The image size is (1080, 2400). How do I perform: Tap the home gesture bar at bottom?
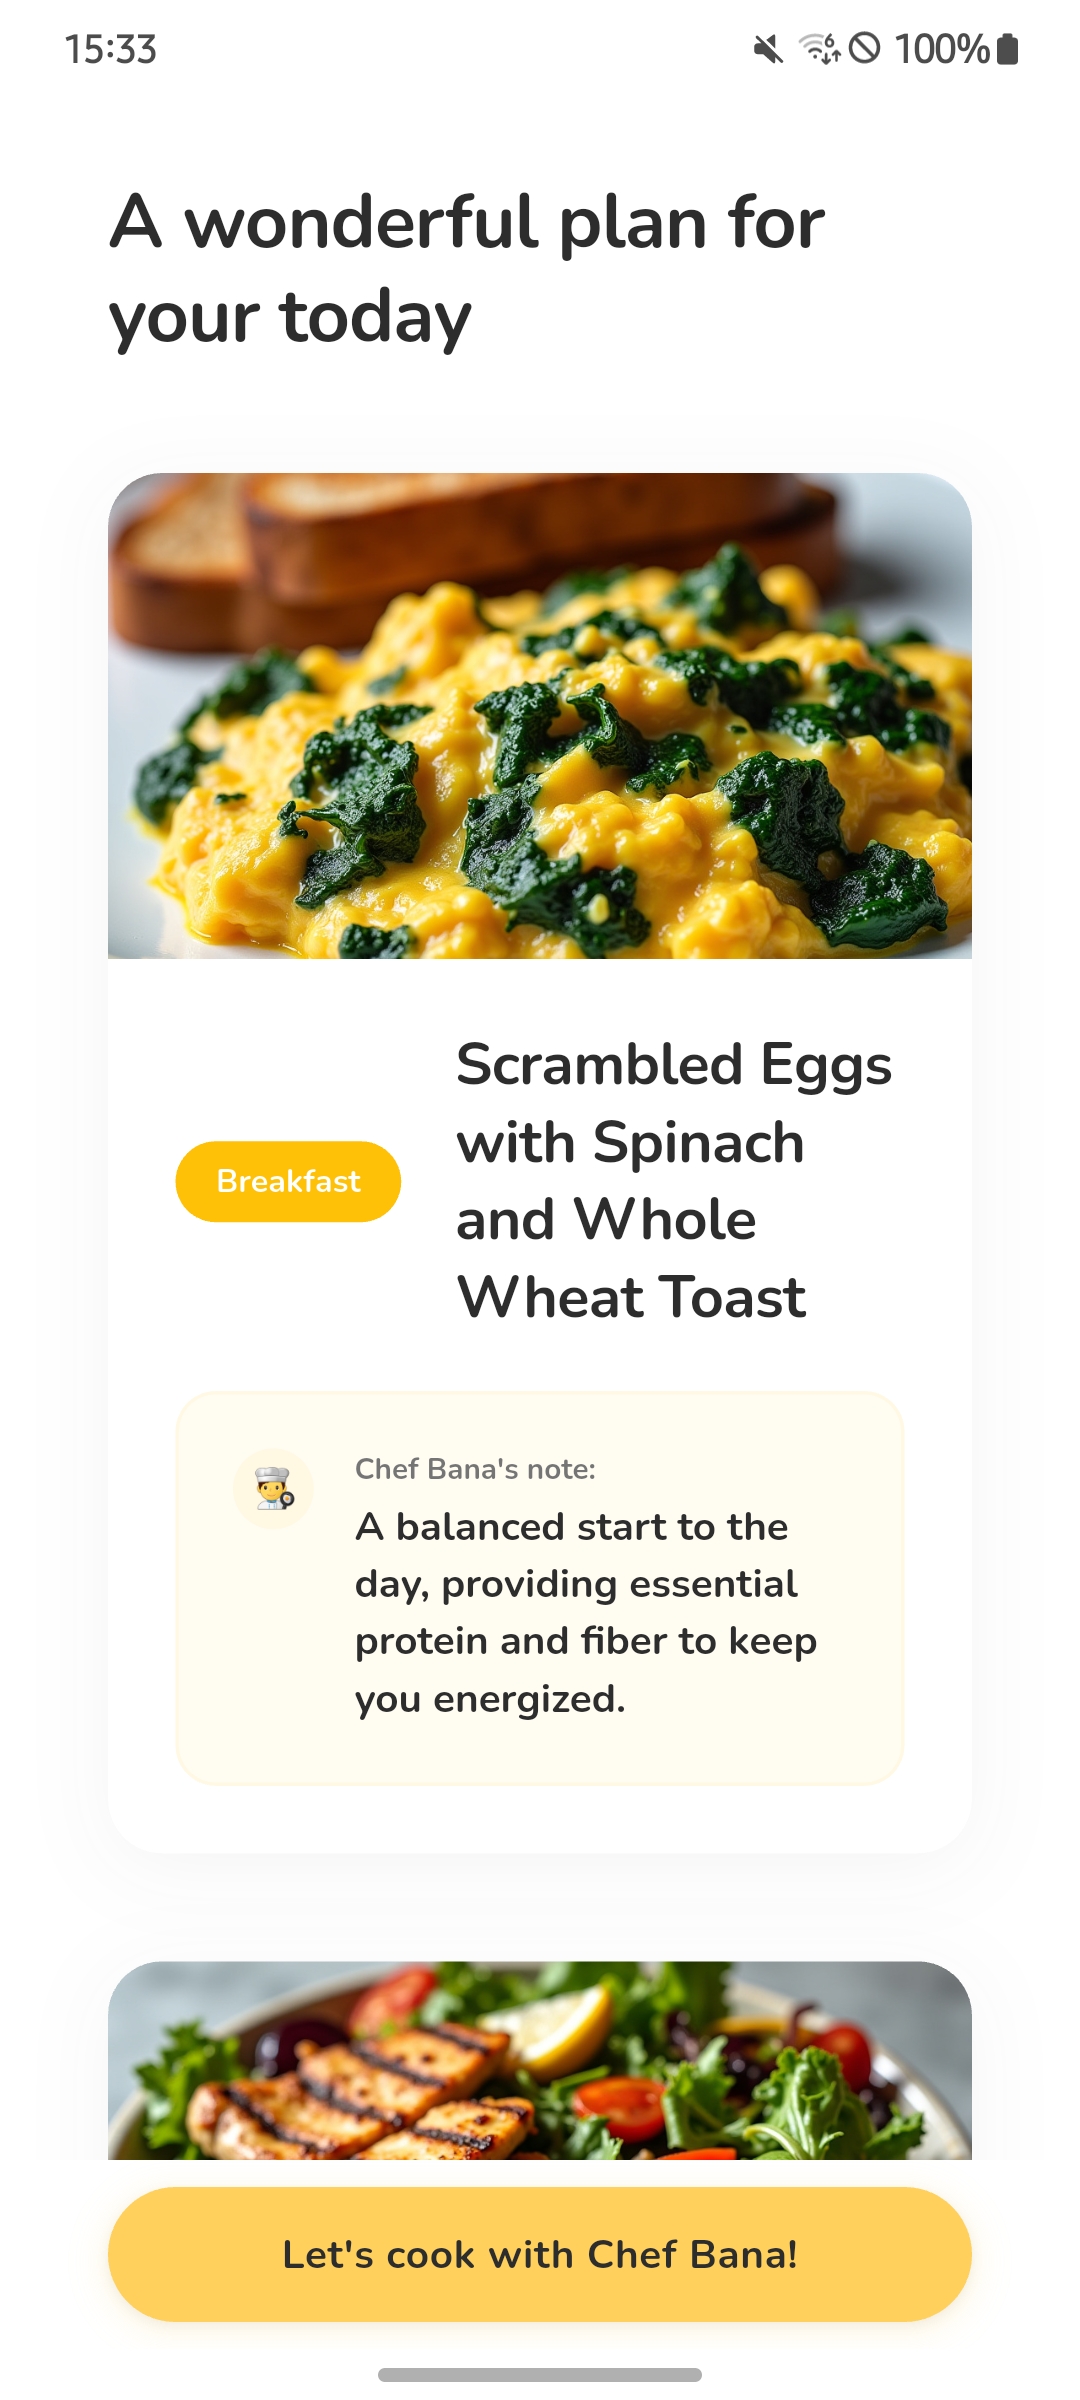pyautogui.click(x=540, y=2375)
